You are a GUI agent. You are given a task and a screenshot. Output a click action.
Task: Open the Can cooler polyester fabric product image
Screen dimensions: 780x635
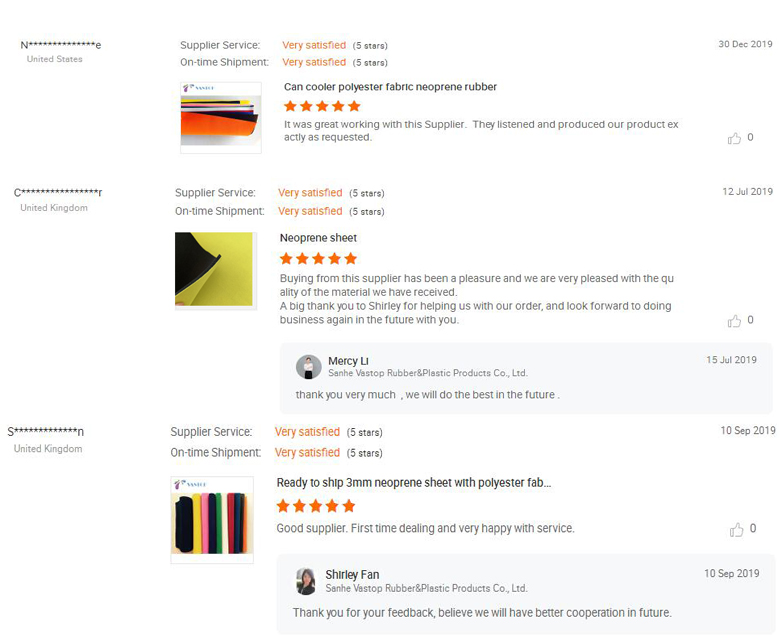[x=220, y=118]
